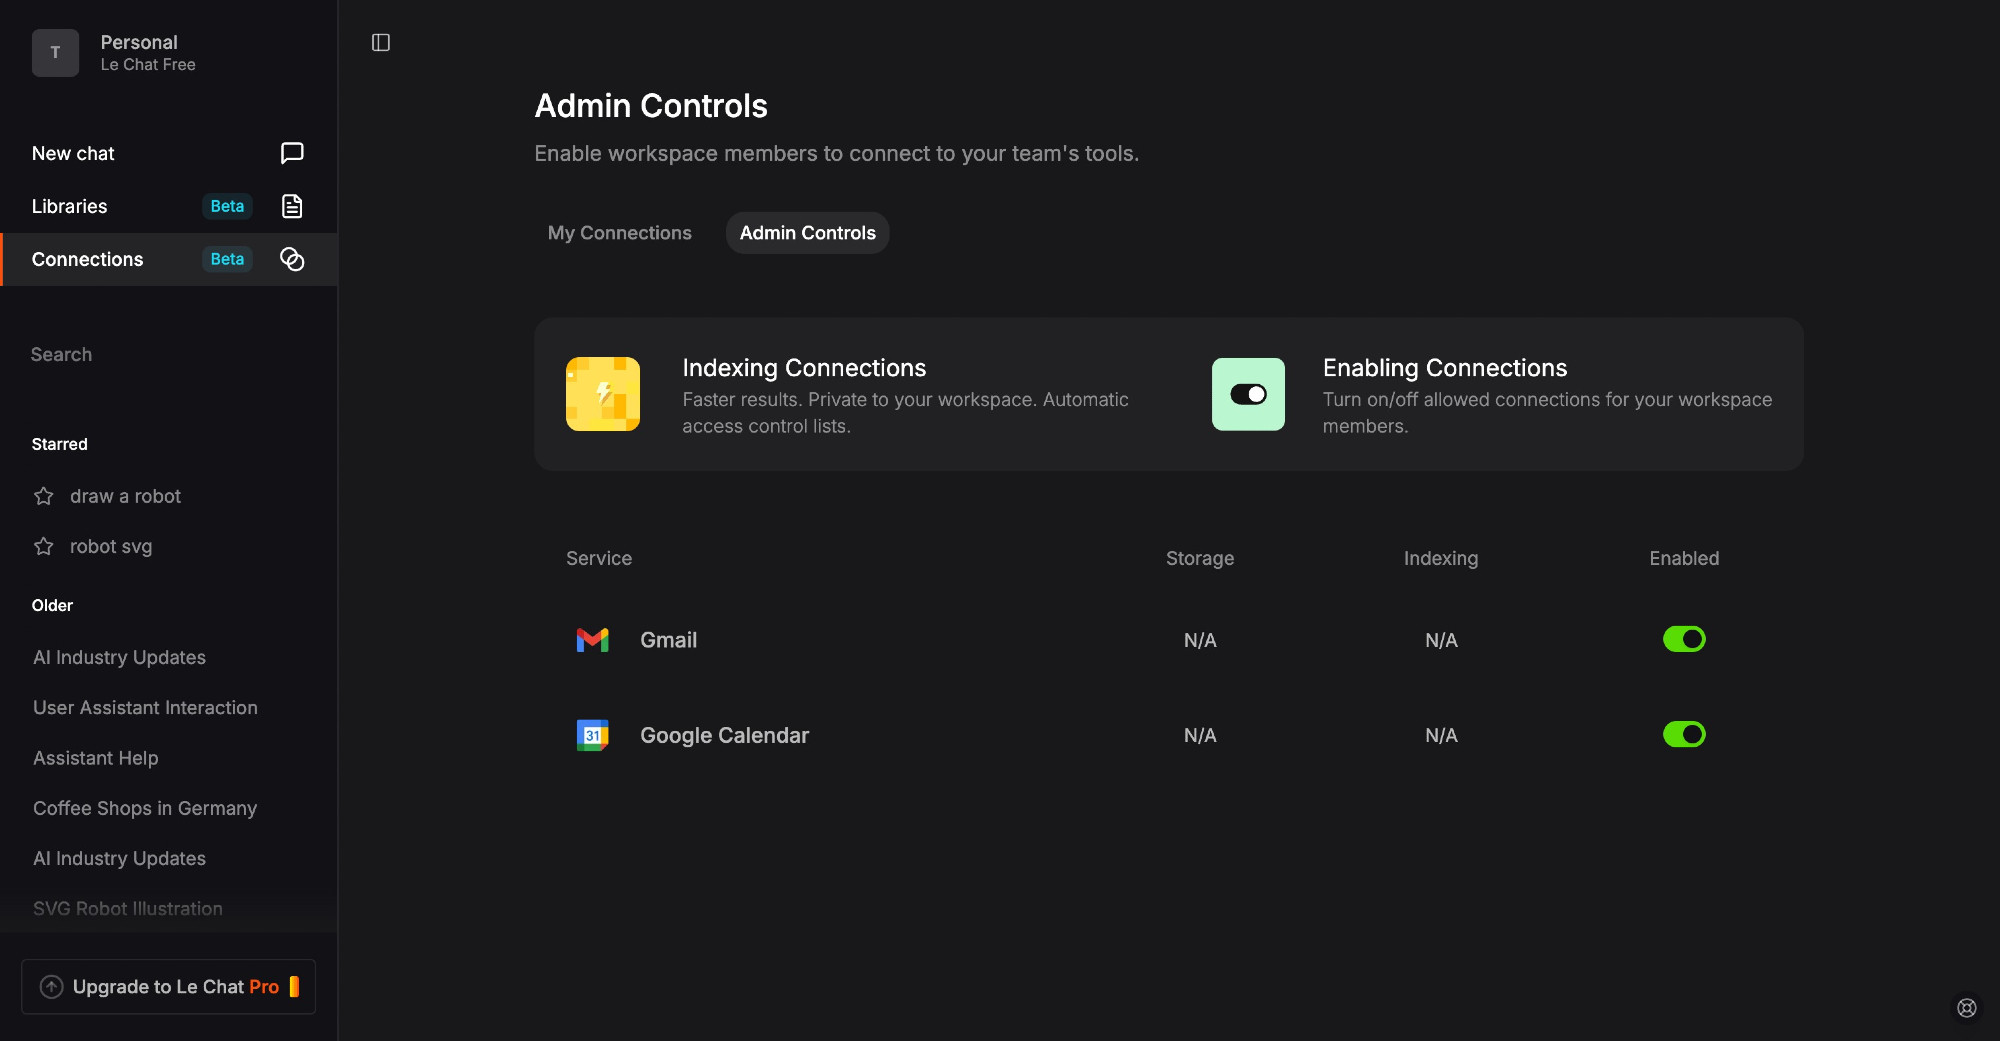Click the Storage column header
Image resolution: width=2000 pixels, height=1041 pixels.
click(1200, 558)
